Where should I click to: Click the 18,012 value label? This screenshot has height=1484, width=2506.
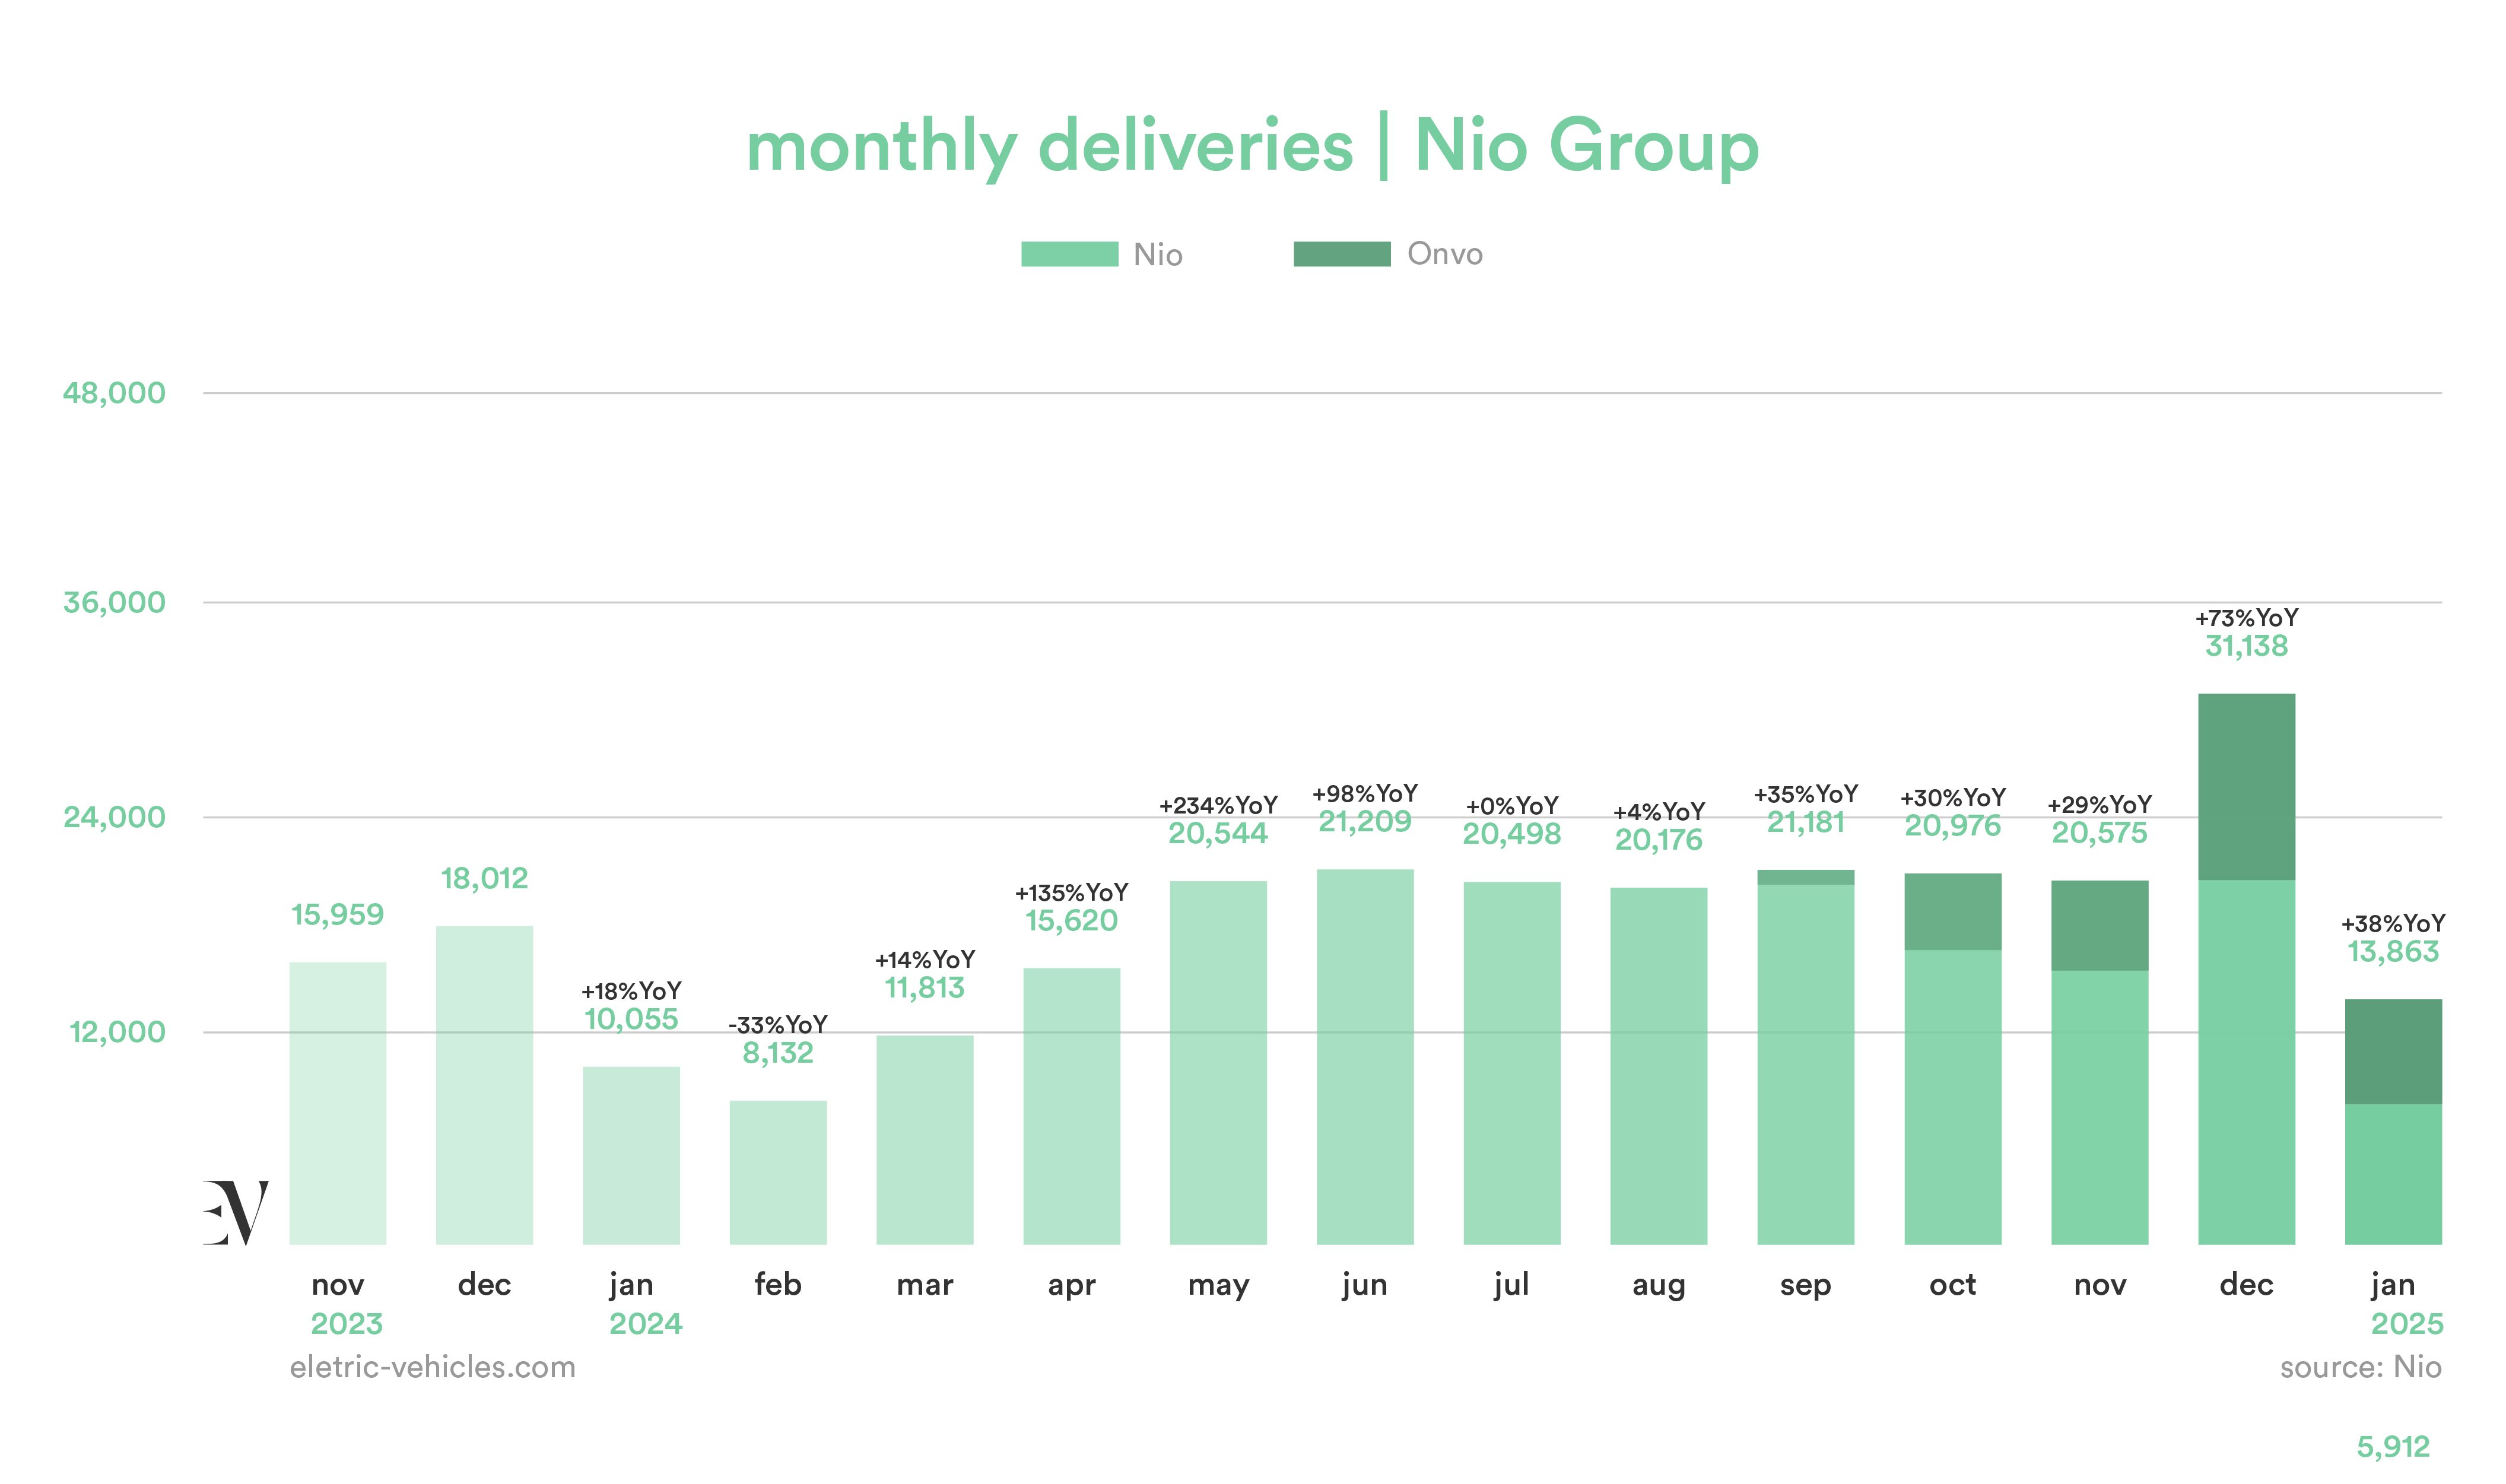tap(485, 879)
